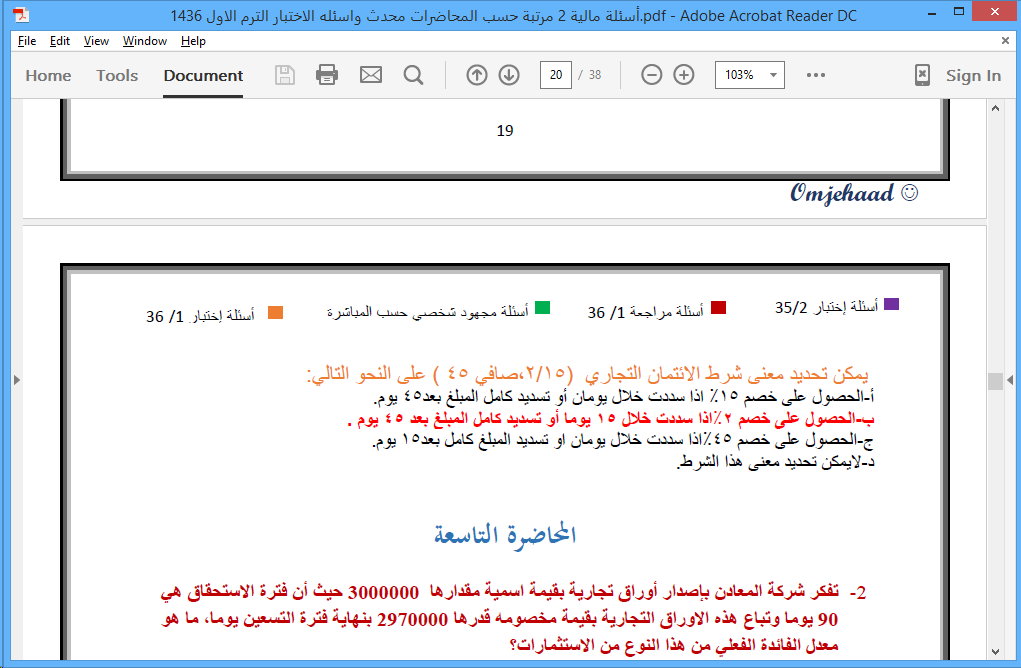
Task: Go to next page arrow icon
Action: click(x=509, y=75)
